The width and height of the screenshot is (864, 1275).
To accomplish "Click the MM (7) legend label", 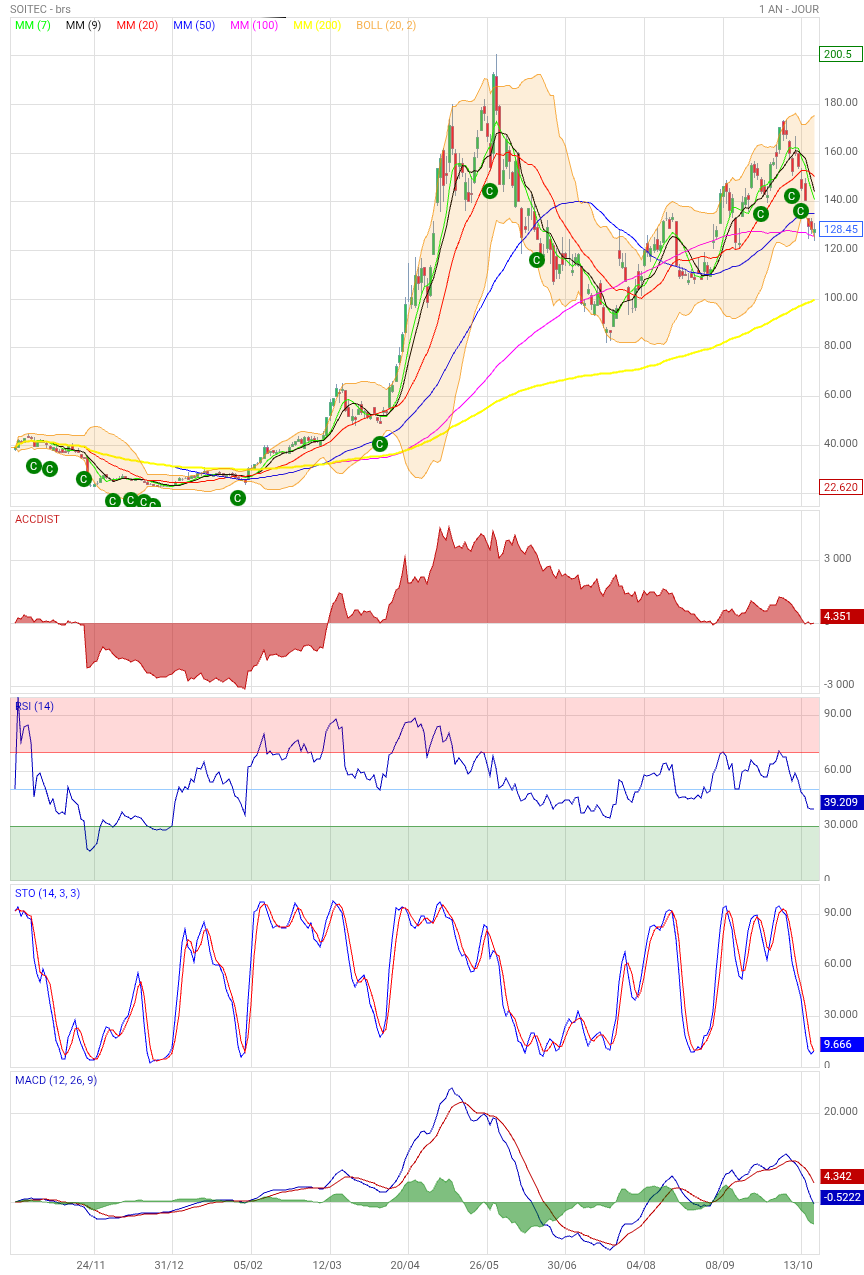I will [33, 25].
